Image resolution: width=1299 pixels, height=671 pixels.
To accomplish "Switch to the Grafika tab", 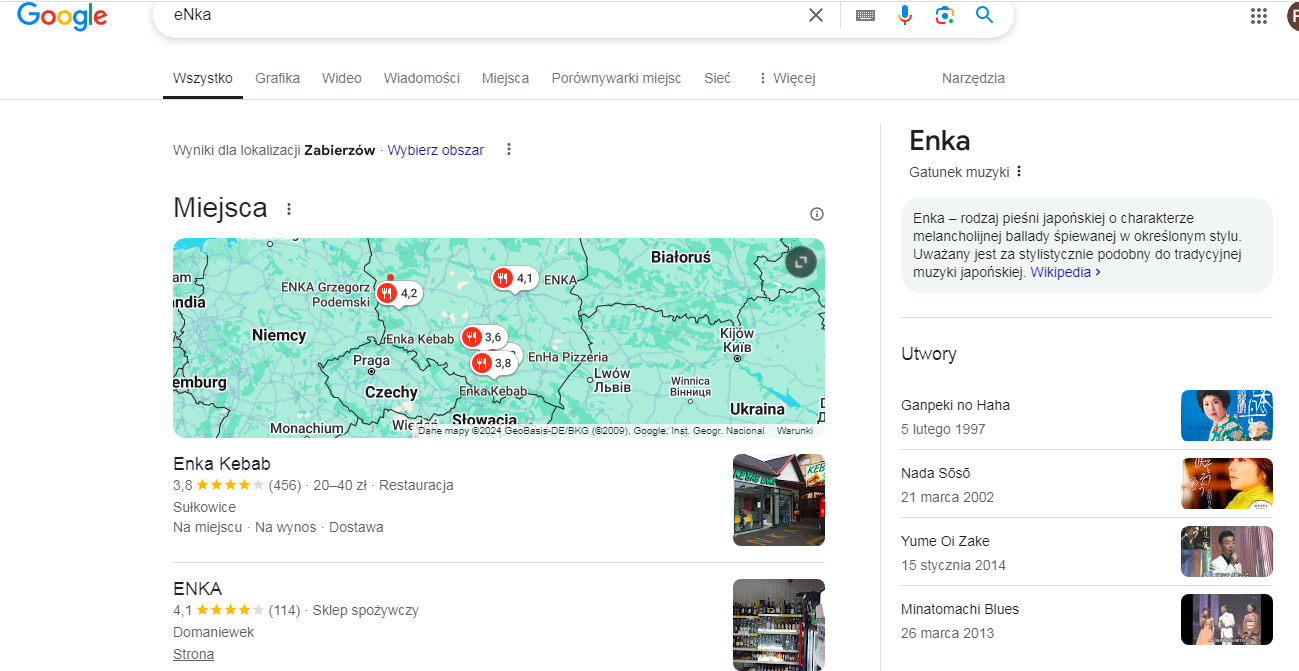I will [277, 78].
